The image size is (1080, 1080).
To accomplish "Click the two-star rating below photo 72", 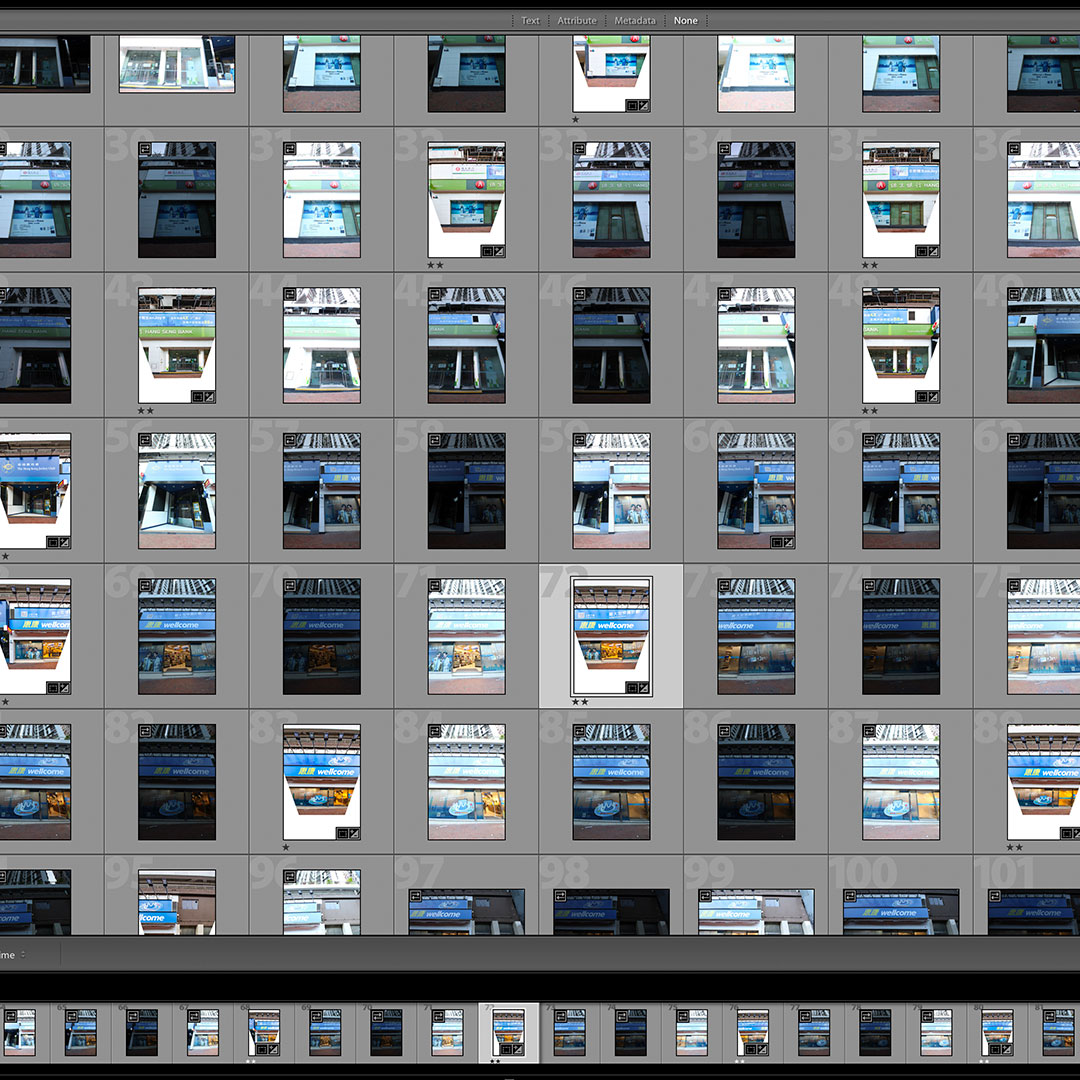I will point(580,702).
